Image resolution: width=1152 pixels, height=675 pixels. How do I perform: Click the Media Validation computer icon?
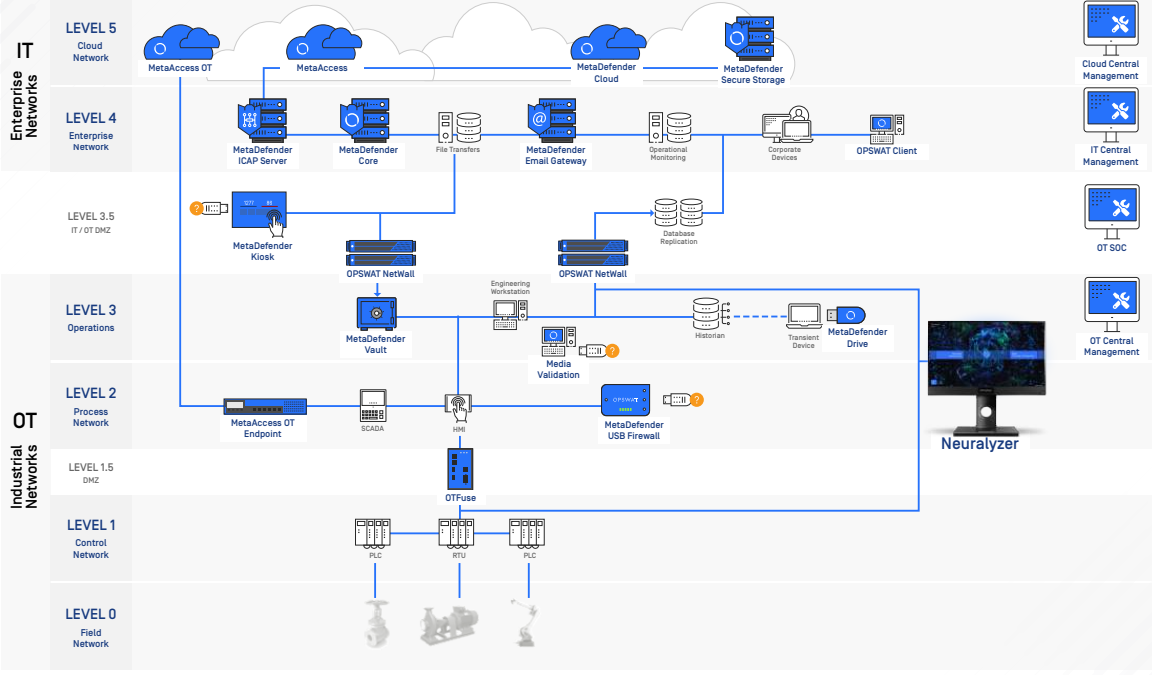(558, 342)
